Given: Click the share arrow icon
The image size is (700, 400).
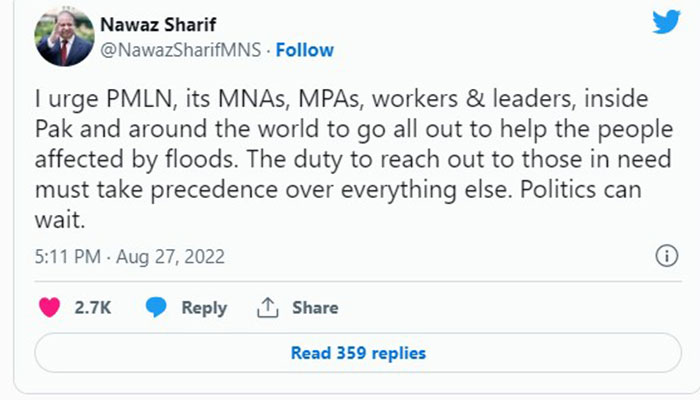Looking at the screenshot, I should point(267,308).
